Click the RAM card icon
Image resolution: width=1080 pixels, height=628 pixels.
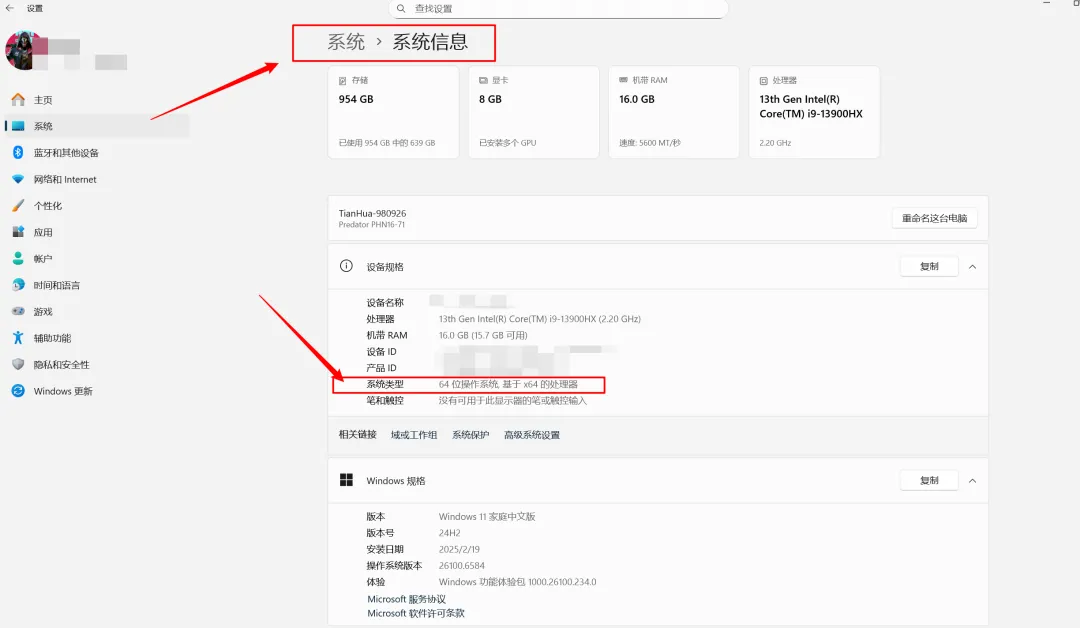[x=623, y=80]
